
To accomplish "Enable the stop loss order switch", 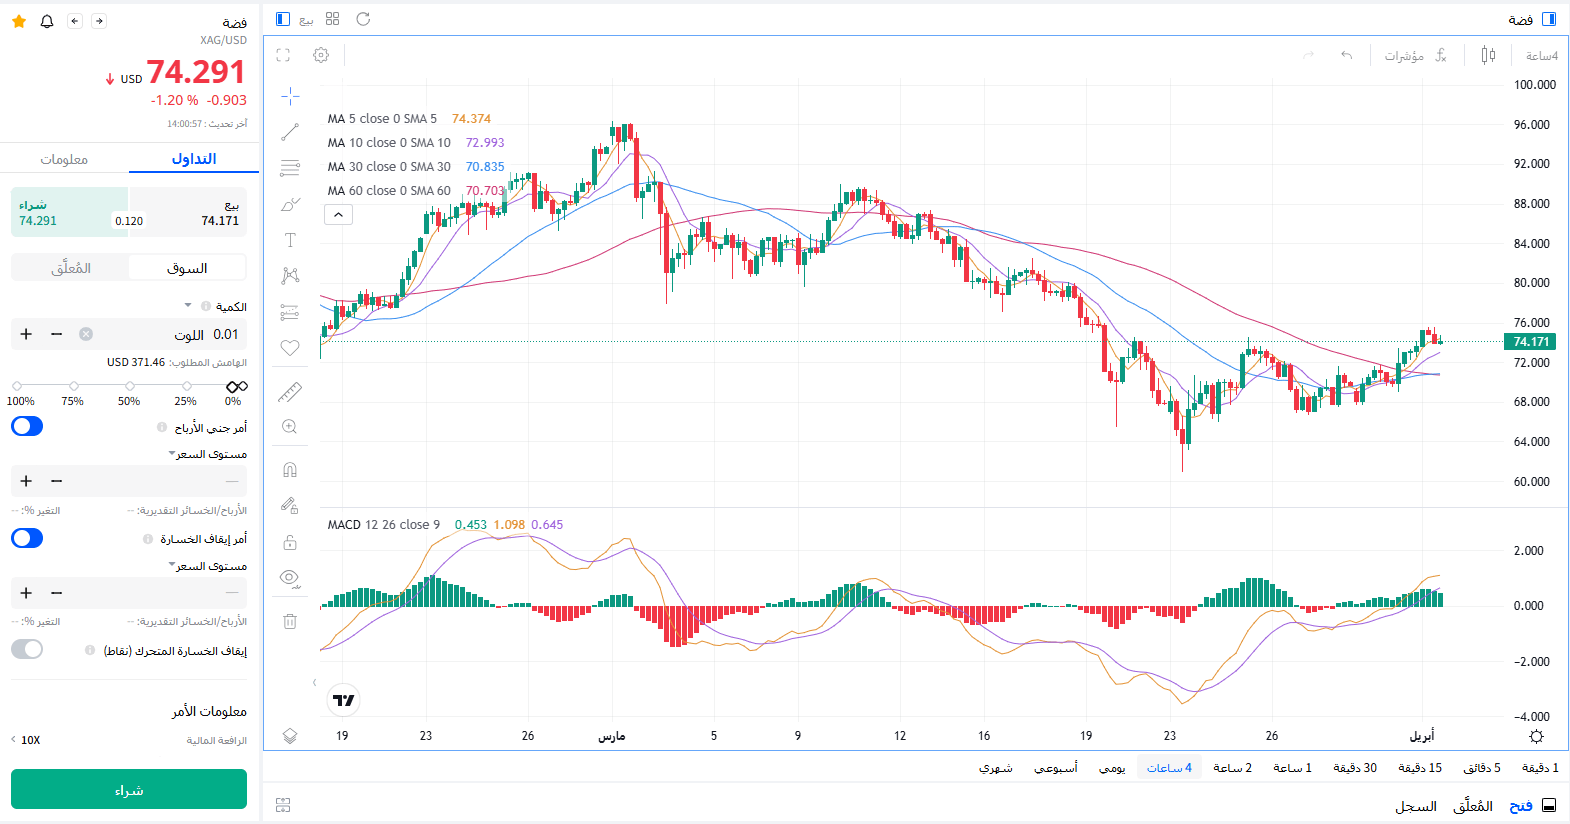I will click(27, 539).
